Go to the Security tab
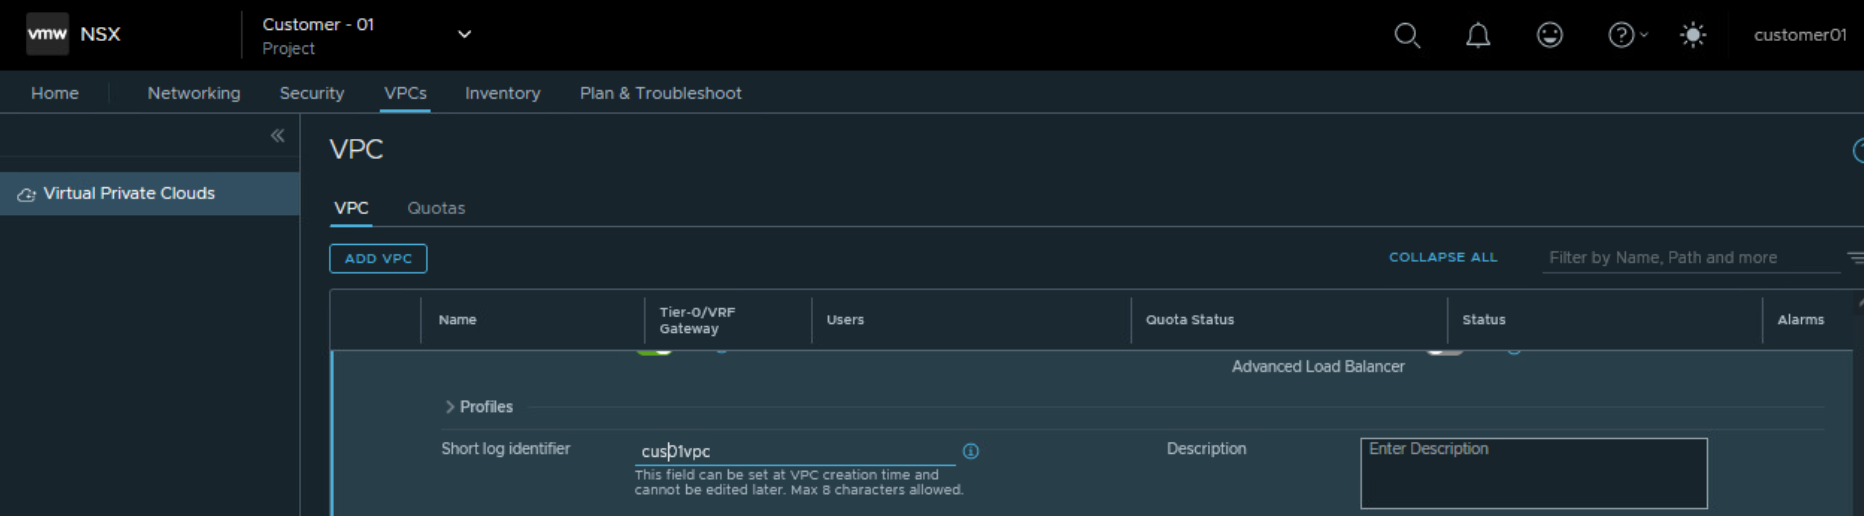 pos(312,93)
